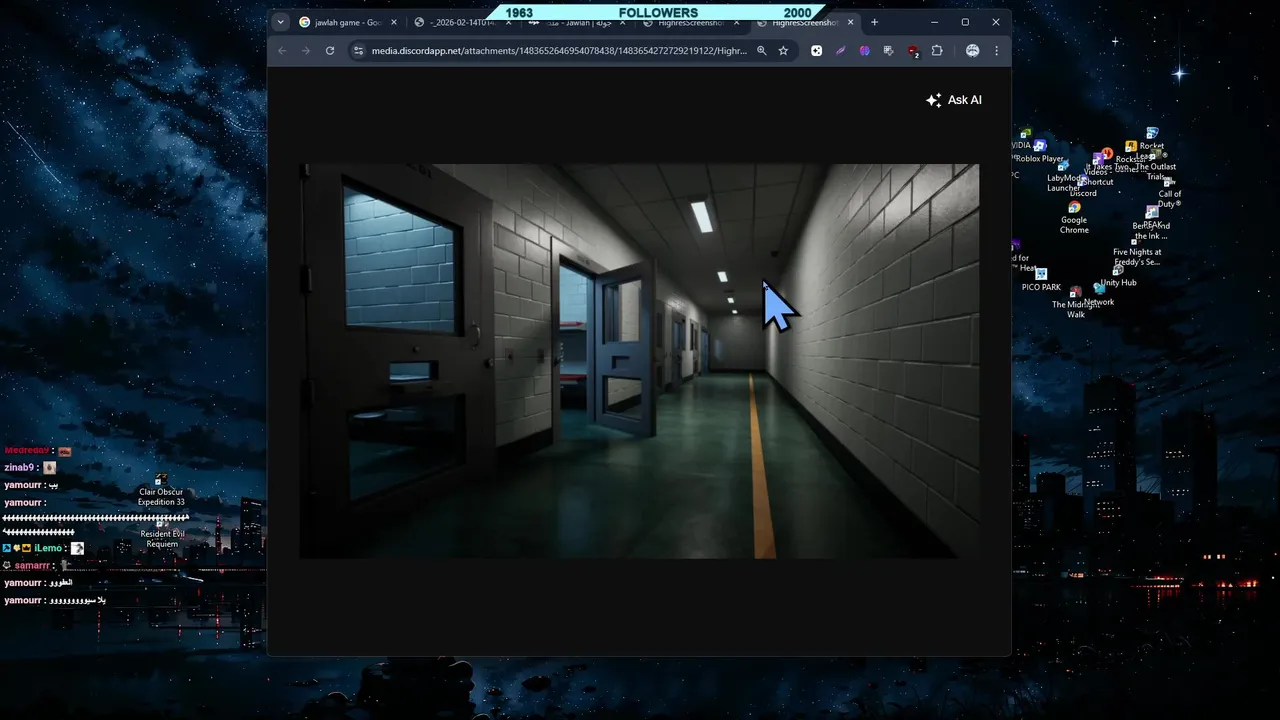Select Clair Obscur Expedition 33 shortcut
Image resolution: width=1280 pixels, height=720 pixels.
[x=161, y=491]
